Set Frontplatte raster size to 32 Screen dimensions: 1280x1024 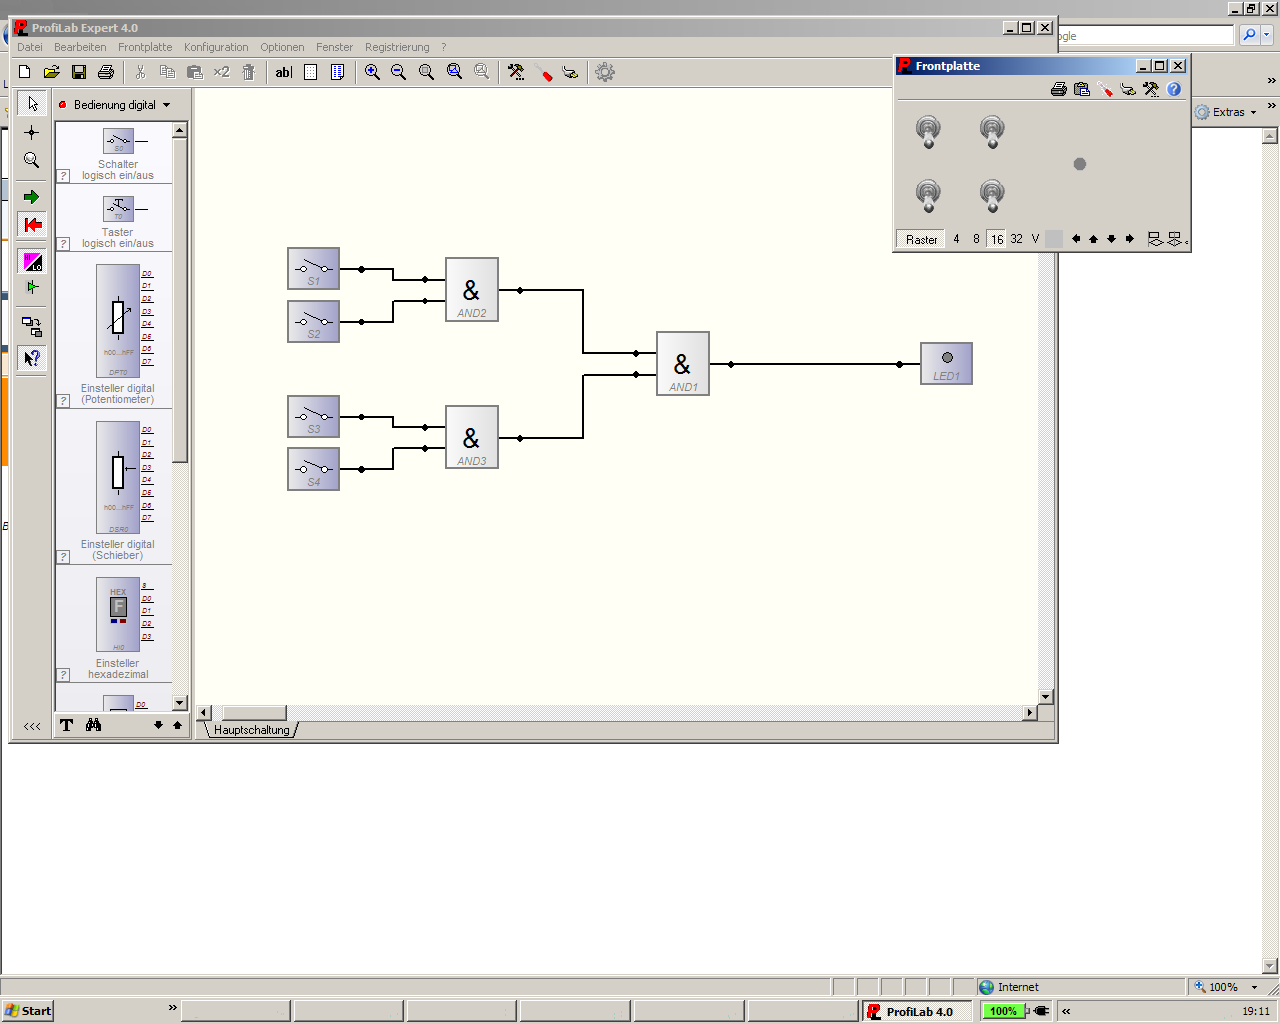[1016, 239]
